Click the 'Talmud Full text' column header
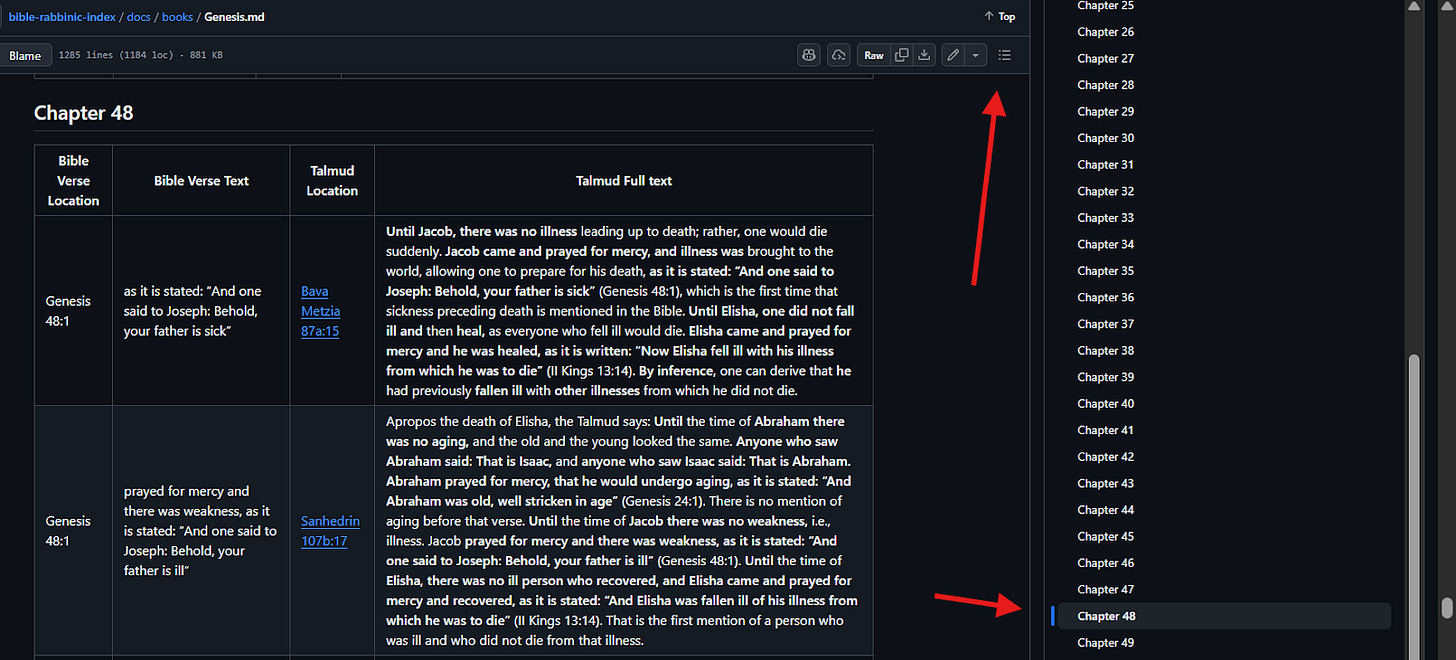 (x=624, y=181)
